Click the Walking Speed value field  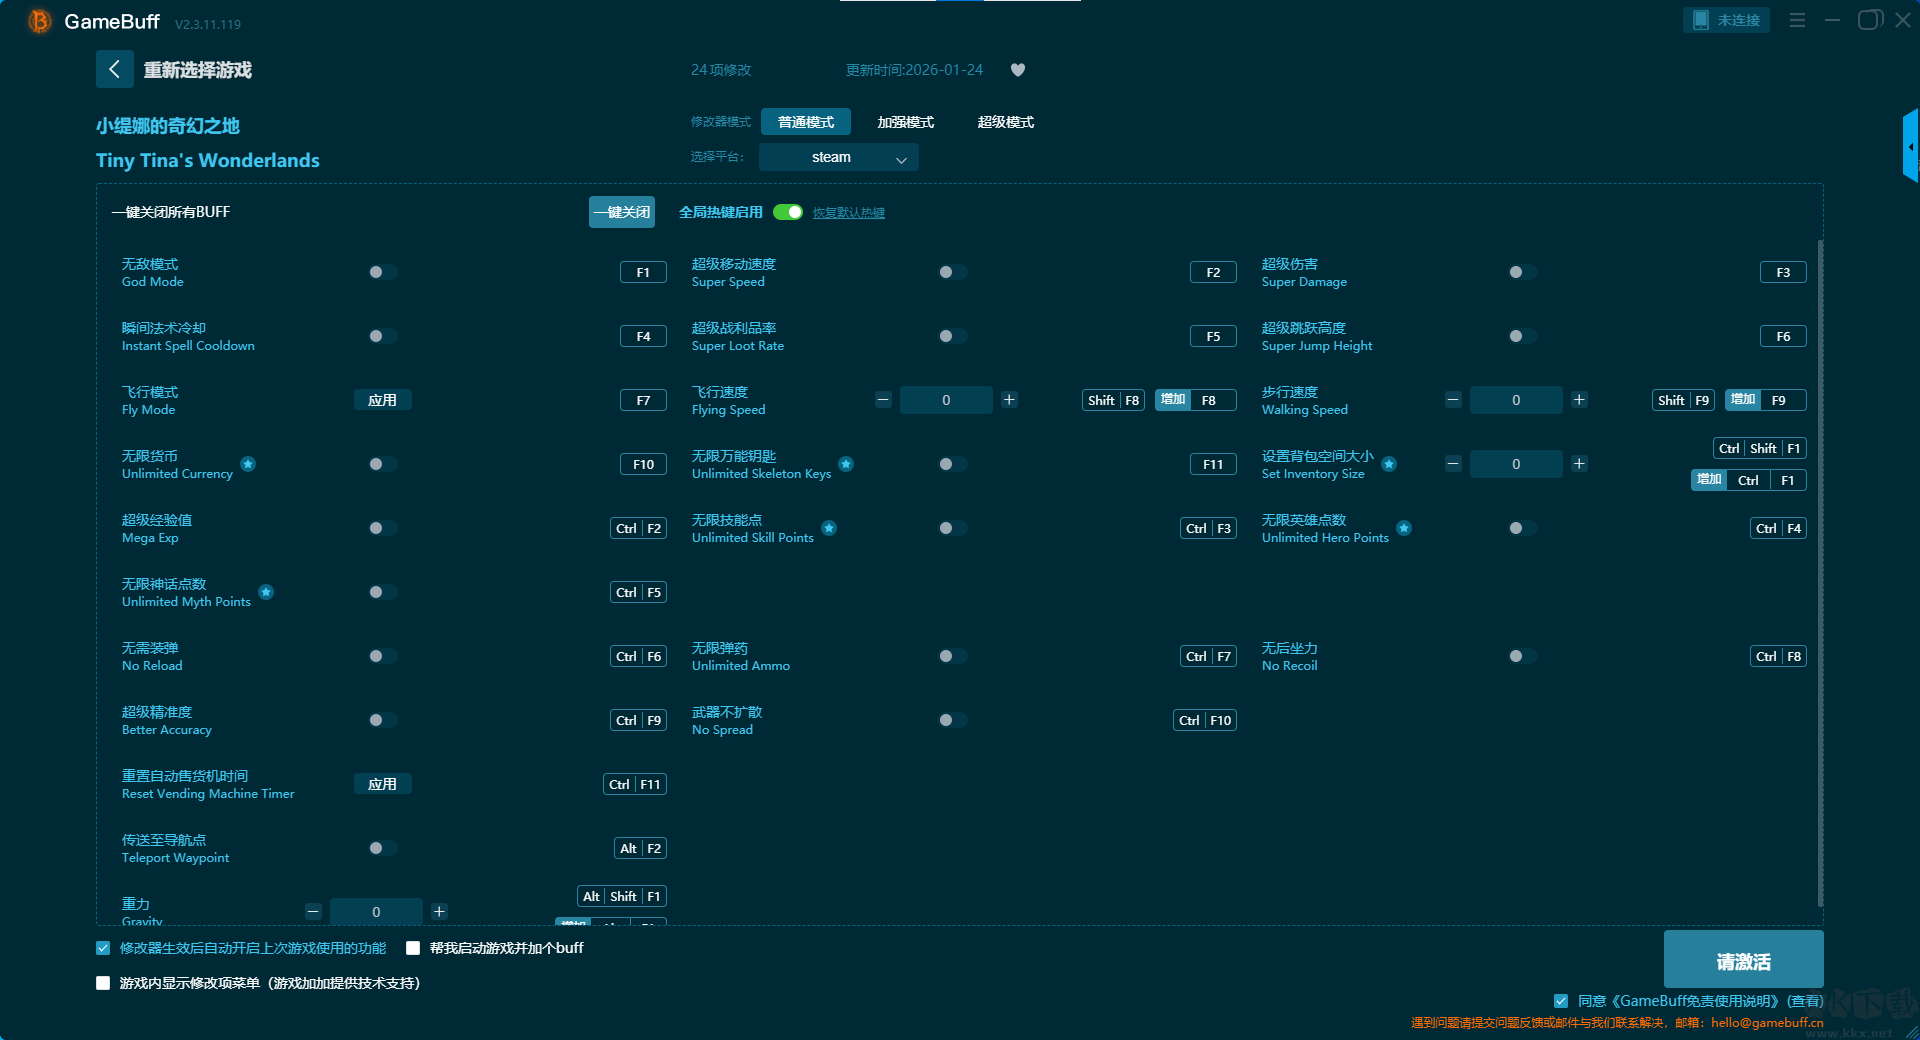1516,400
